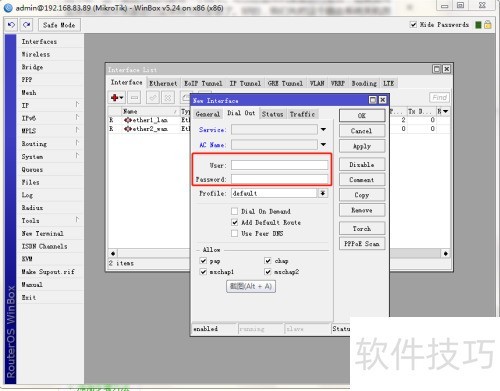Enable the Use Peer DNS checkbox
Image resolution: width=500 pixels, height=391 pixels.
pos(235,233)
